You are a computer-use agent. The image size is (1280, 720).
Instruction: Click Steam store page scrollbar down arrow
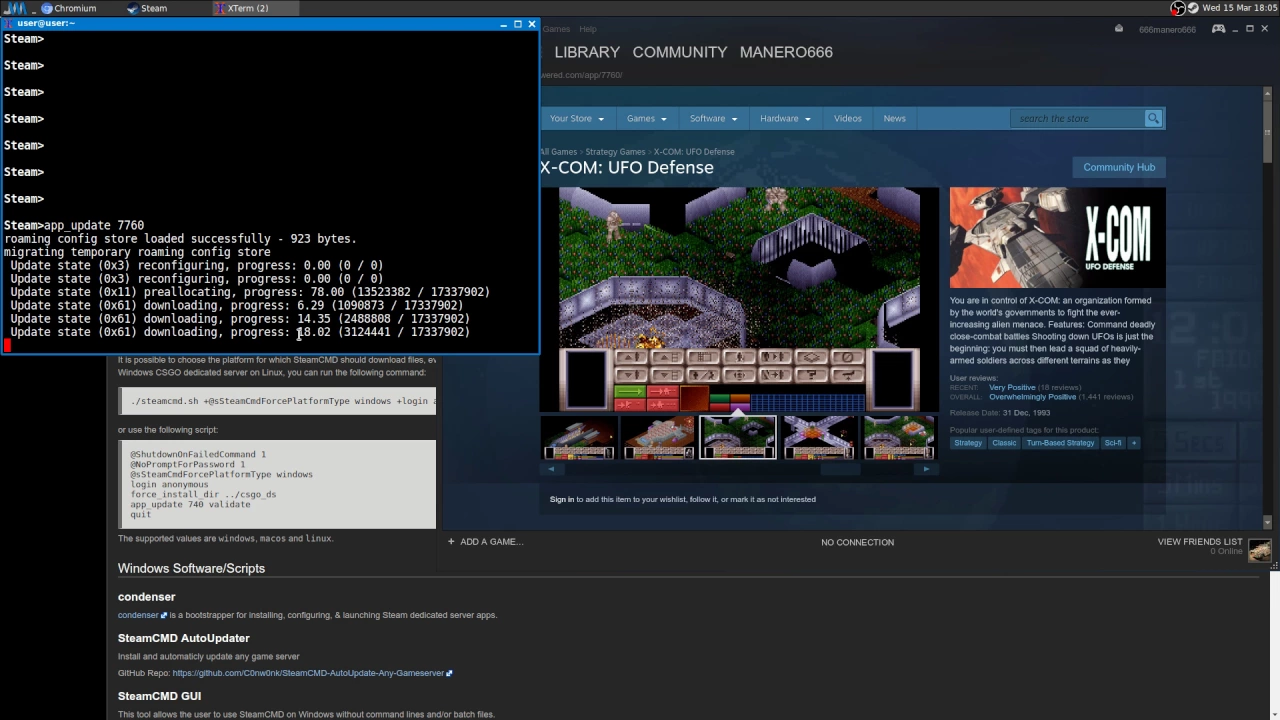click(x=1267, y=522)
